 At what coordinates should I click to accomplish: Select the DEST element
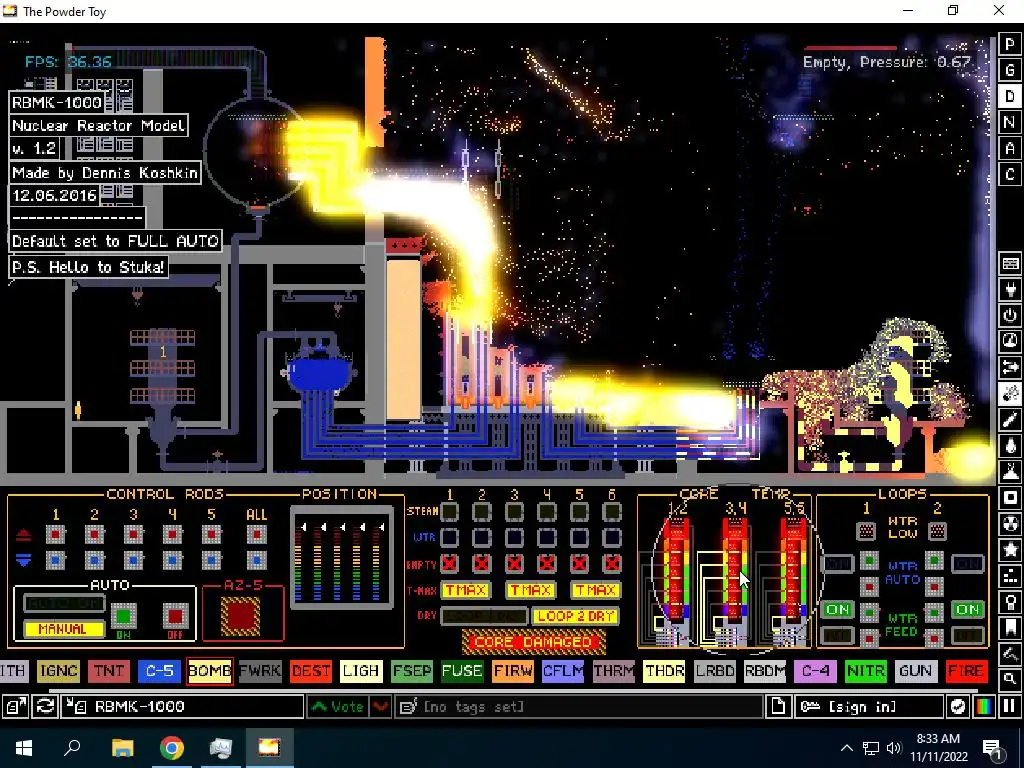(310, 671)
